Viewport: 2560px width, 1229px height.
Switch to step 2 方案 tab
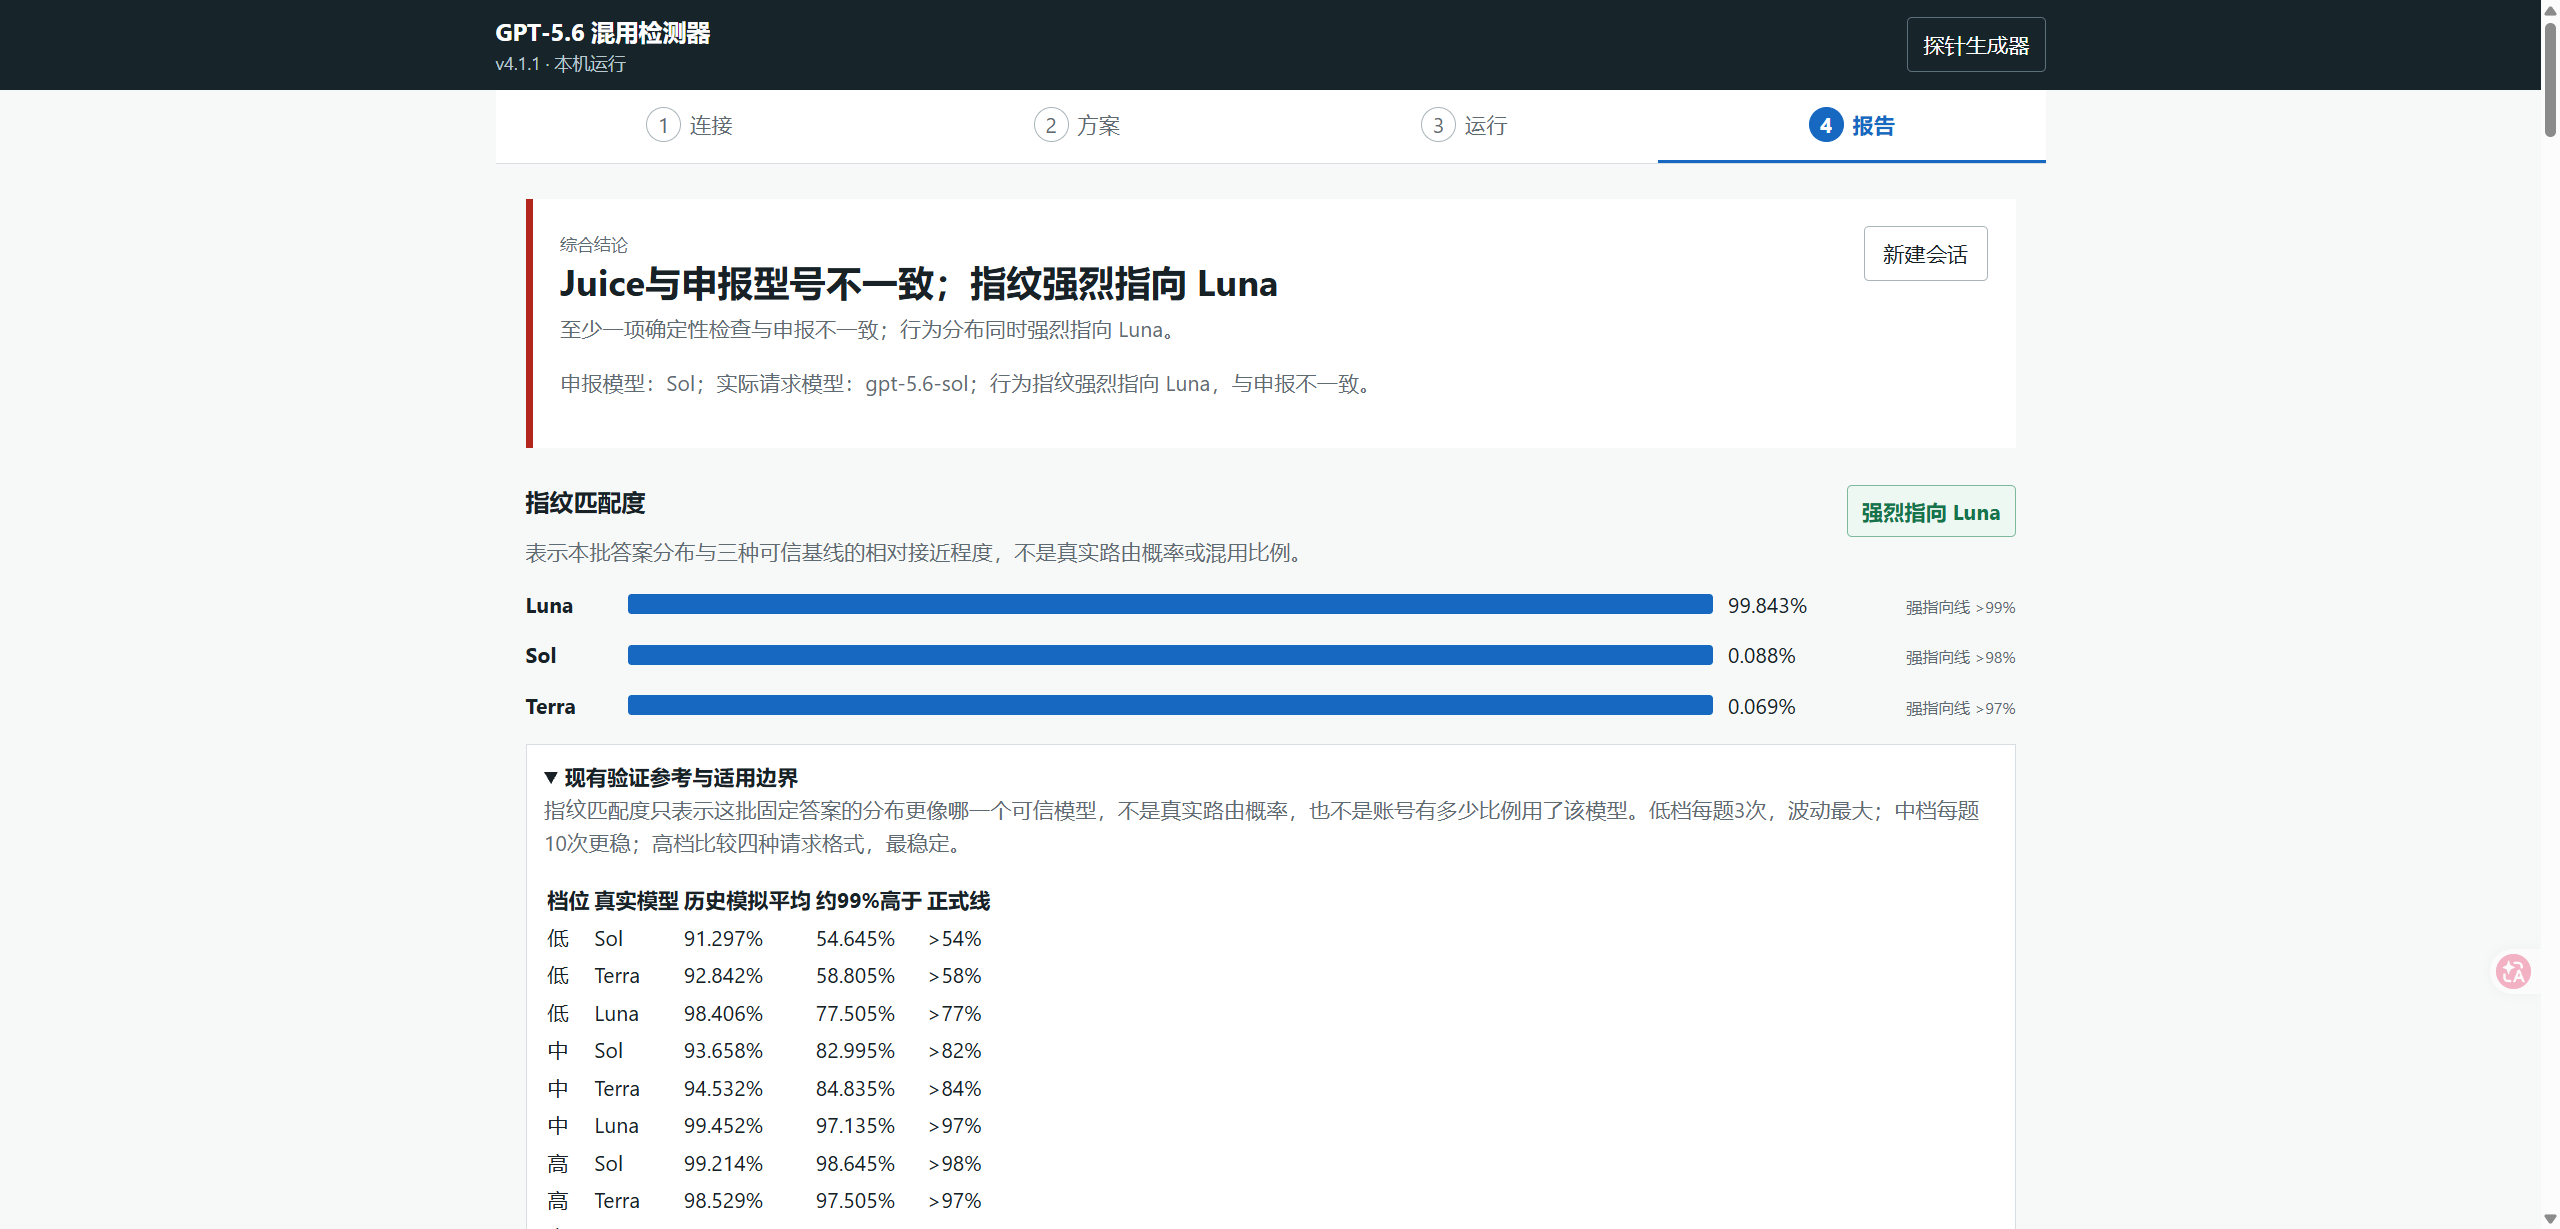(1077, 126)
